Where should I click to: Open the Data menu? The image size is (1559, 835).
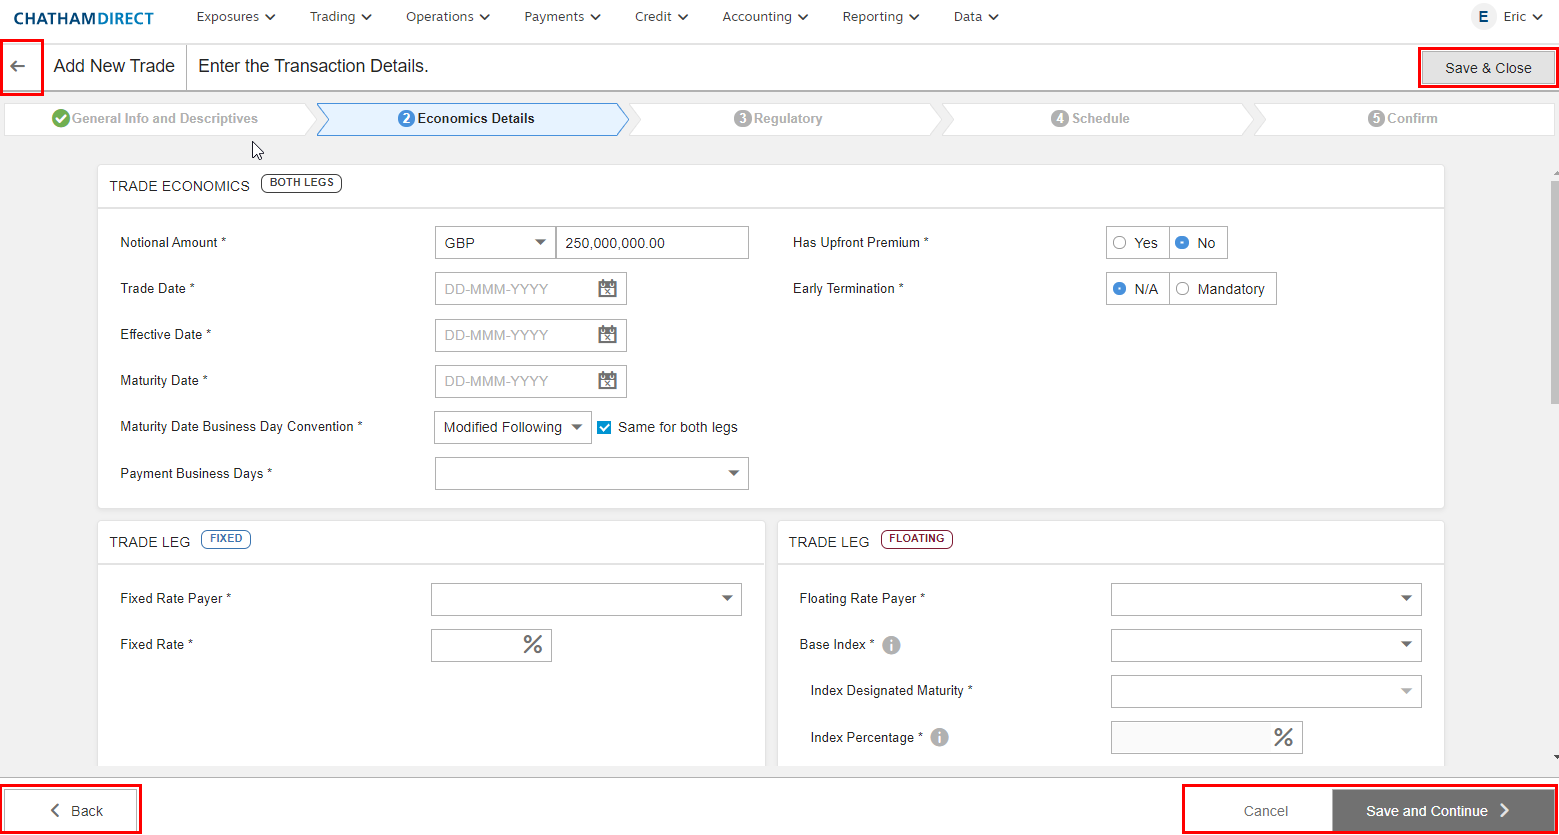976,17
